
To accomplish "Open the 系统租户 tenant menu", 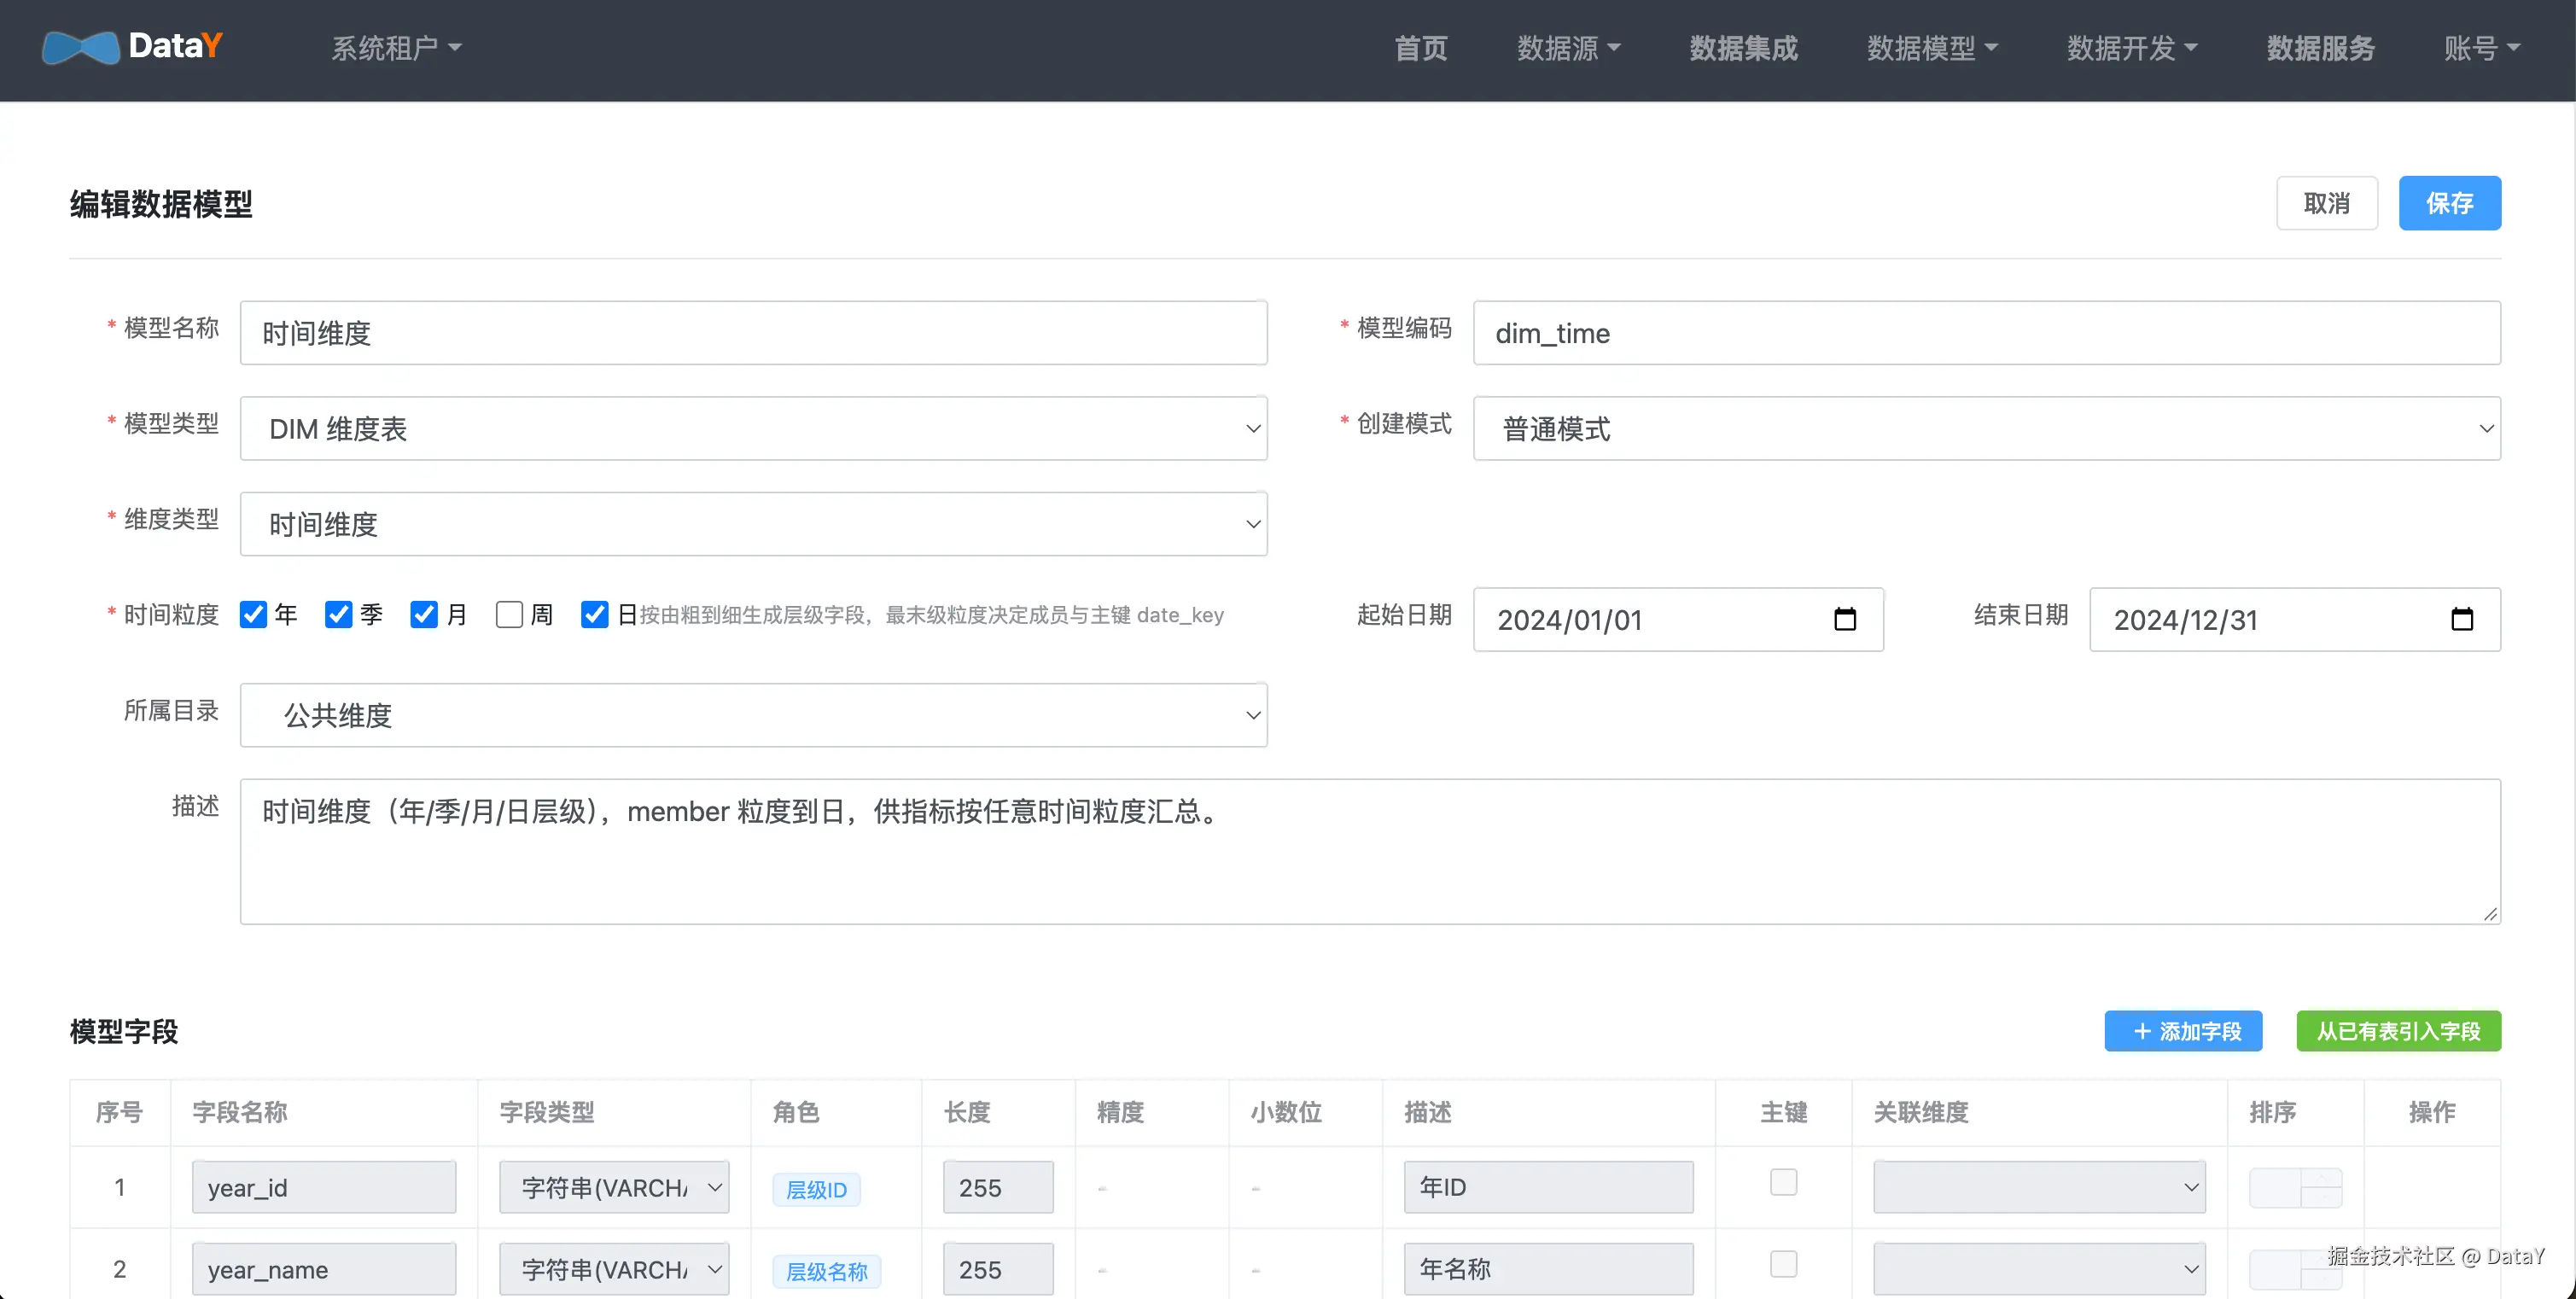I will (396, 48).
